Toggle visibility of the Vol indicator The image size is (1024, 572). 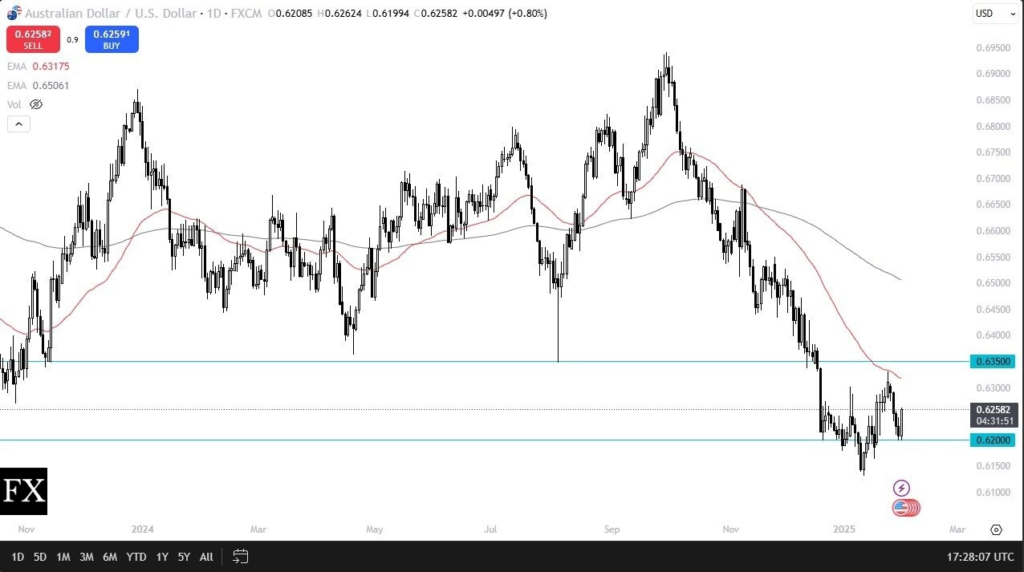tap(36, 104)
